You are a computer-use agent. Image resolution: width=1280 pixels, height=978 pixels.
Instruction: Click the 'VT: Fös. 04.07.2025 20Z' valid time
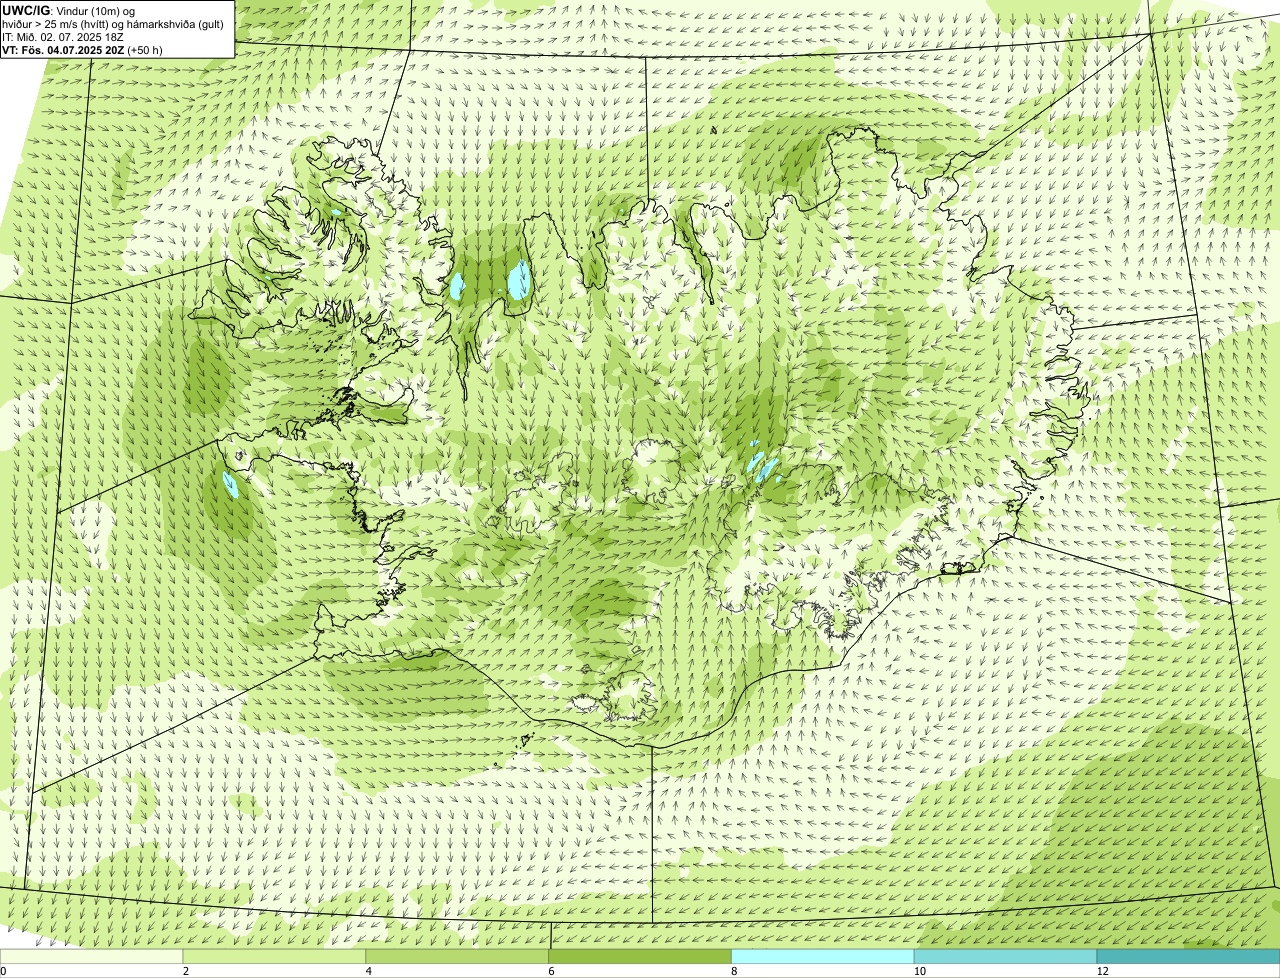coord(63,49)
